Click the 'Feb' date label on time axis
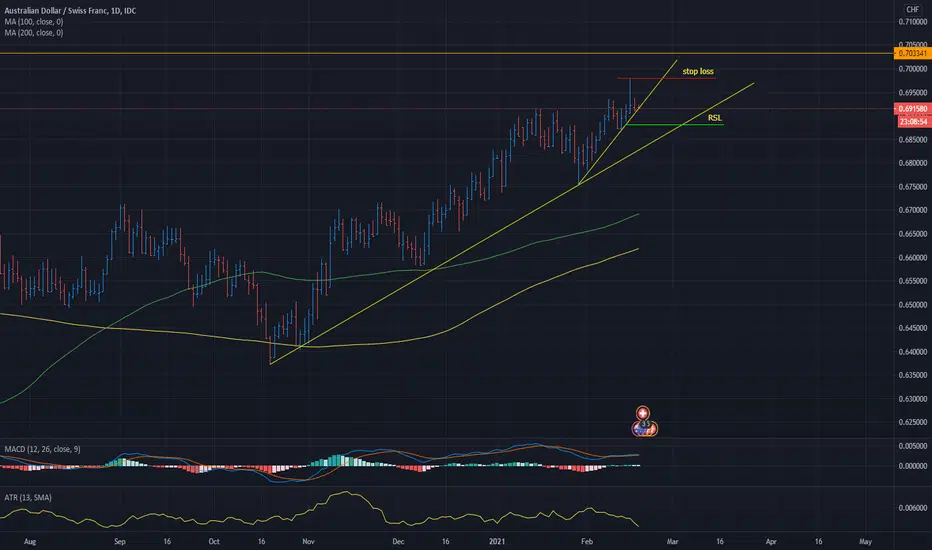This screenshot has height=550, width=932. pyautogui.click(x=587, y=542)
